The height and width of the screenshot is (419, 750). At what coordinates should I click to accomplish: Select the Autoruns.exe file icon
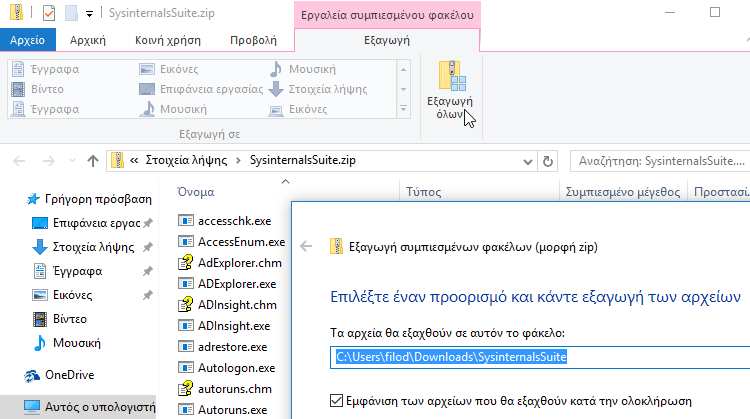tap(186, 410)
